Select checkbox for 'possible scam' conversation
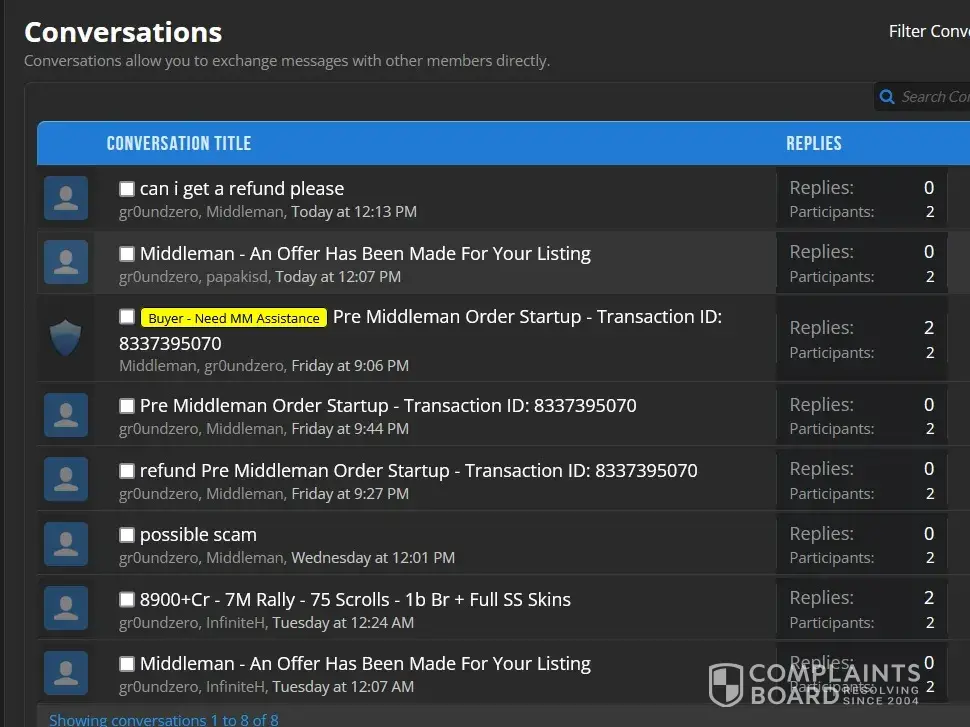This screenshot has width=970, height=727. pyautogui.click(x=127, y=535)
